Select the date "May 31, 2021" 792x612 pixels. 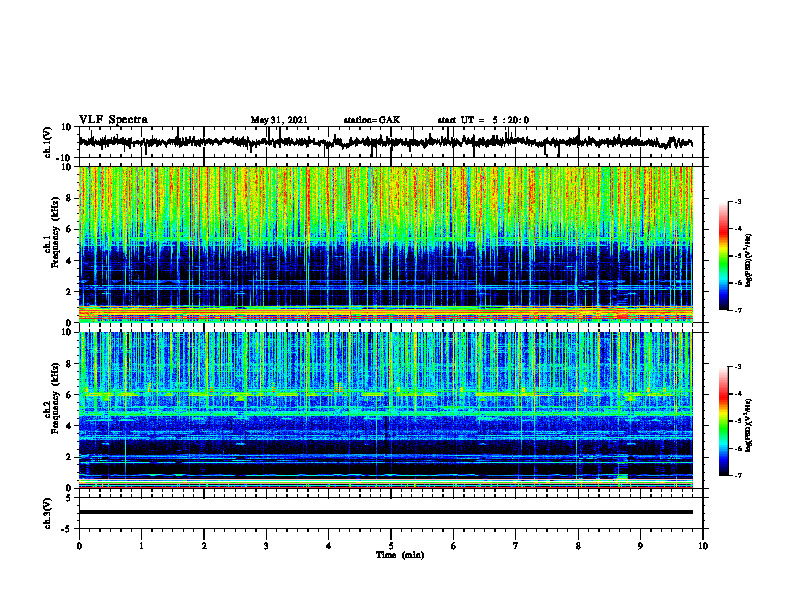279,120
